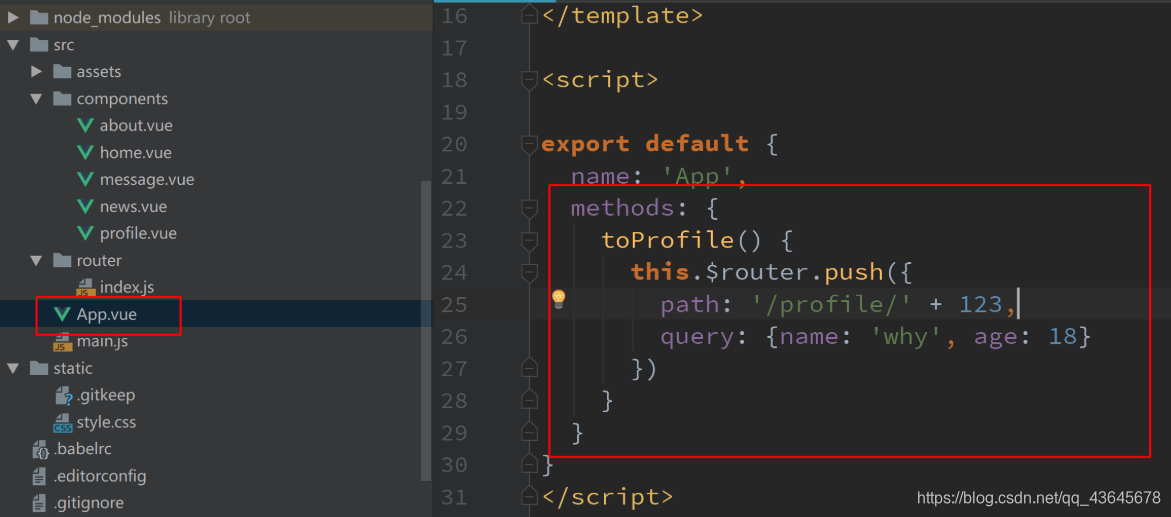Click the JS icon beside main.js
1171x517 pixels.
(x=63, y=342)
